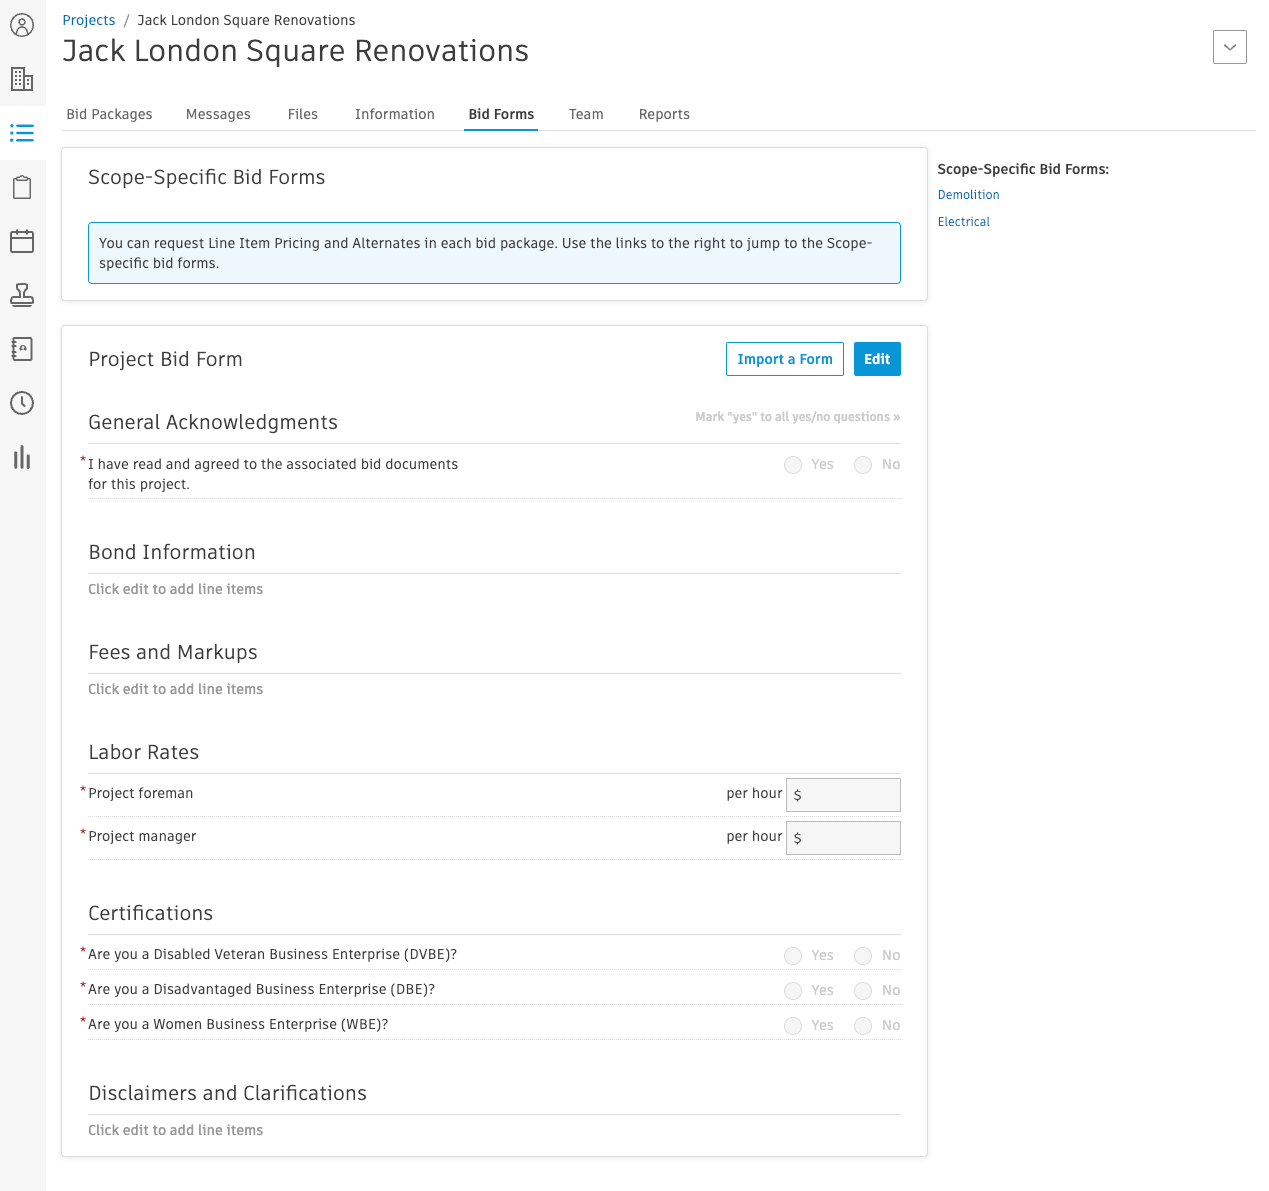This screenshot has height=1191, width=1269.
Task: Switch to the Files tab
Action: [x=303, y=114]
